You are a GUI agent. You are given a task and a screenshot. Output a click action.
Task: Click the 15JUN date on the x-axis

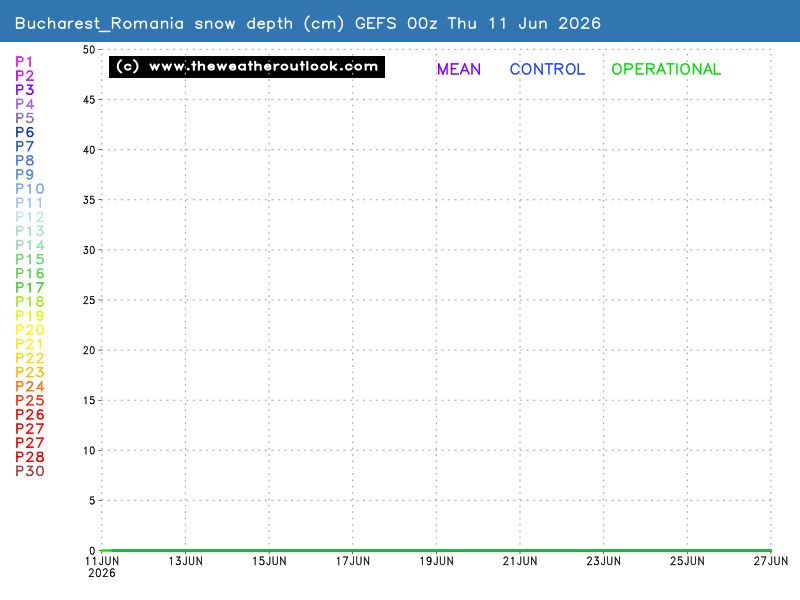269,561
